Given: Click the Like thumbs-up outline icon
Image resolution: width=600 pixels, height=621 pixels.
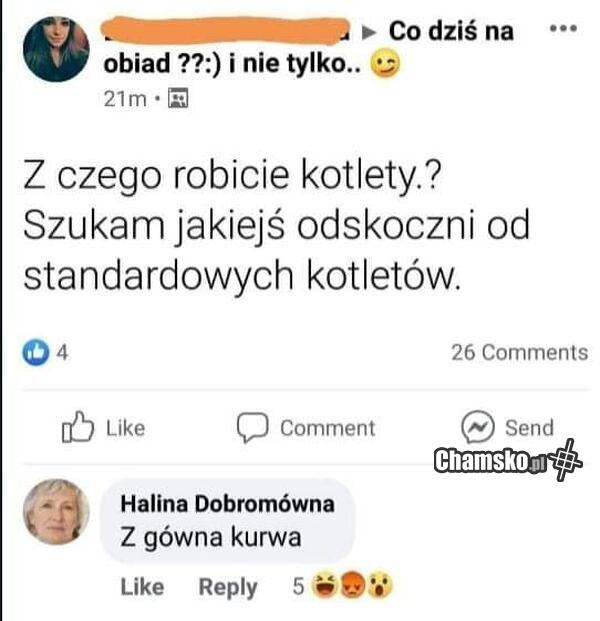Looking at the screenshot, I should pyautogui.click(x=78, y=427).
